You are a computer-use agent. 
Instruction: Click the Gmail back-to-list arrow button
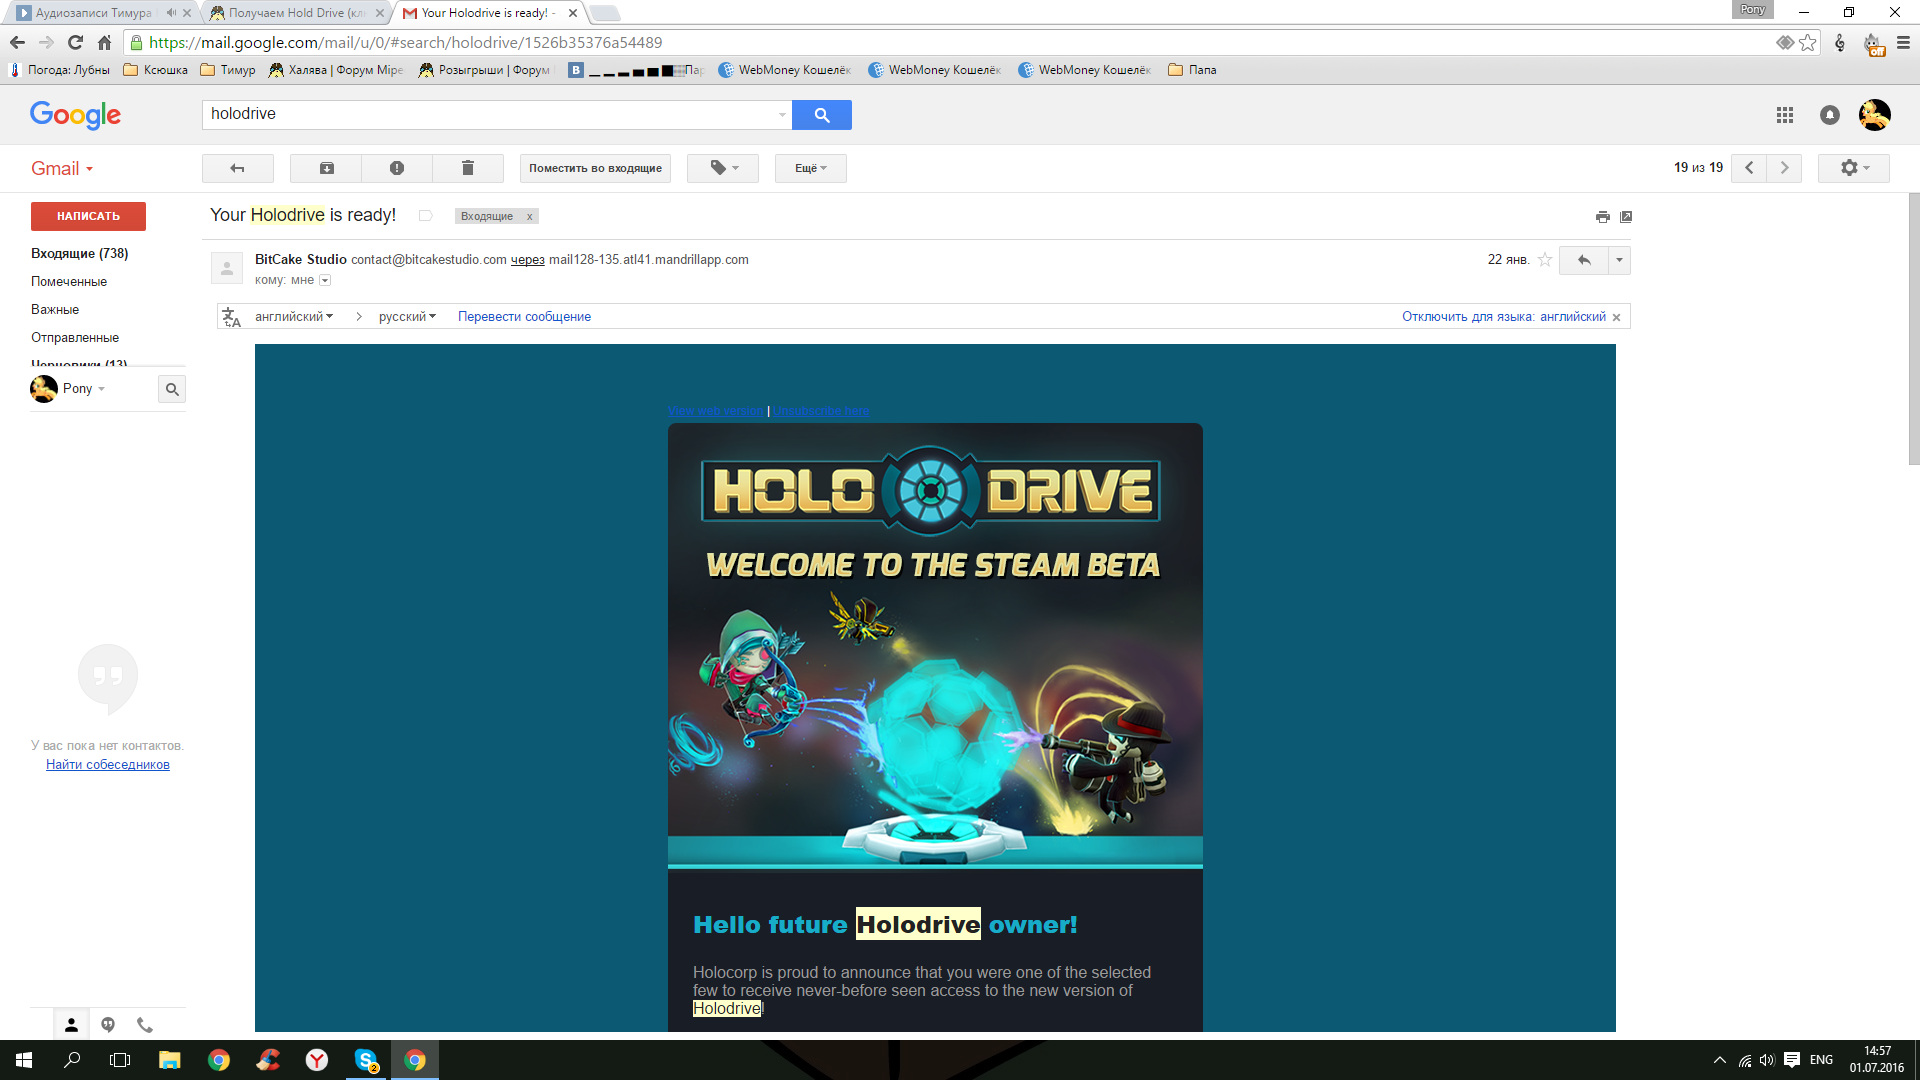point(237,168)
